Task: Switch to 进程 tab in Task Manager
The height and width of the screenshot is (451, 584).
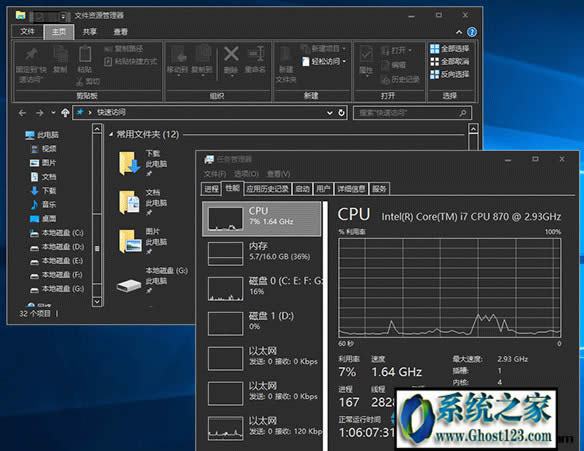Action: coord(211,189)
